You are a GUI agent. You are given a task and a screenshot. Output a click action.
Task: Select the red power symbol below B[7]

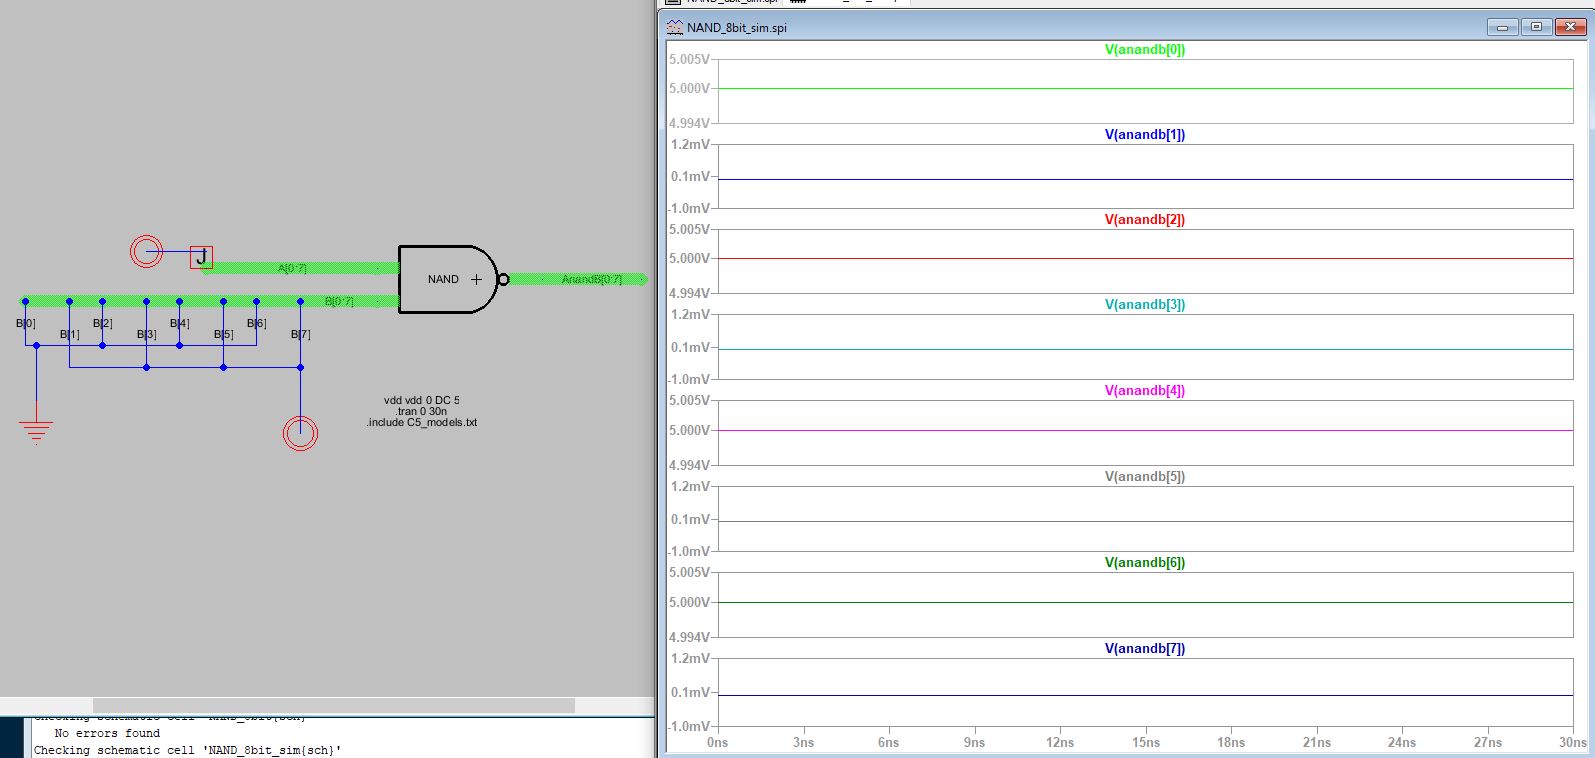pyautogui.click(x=300, y=433)
